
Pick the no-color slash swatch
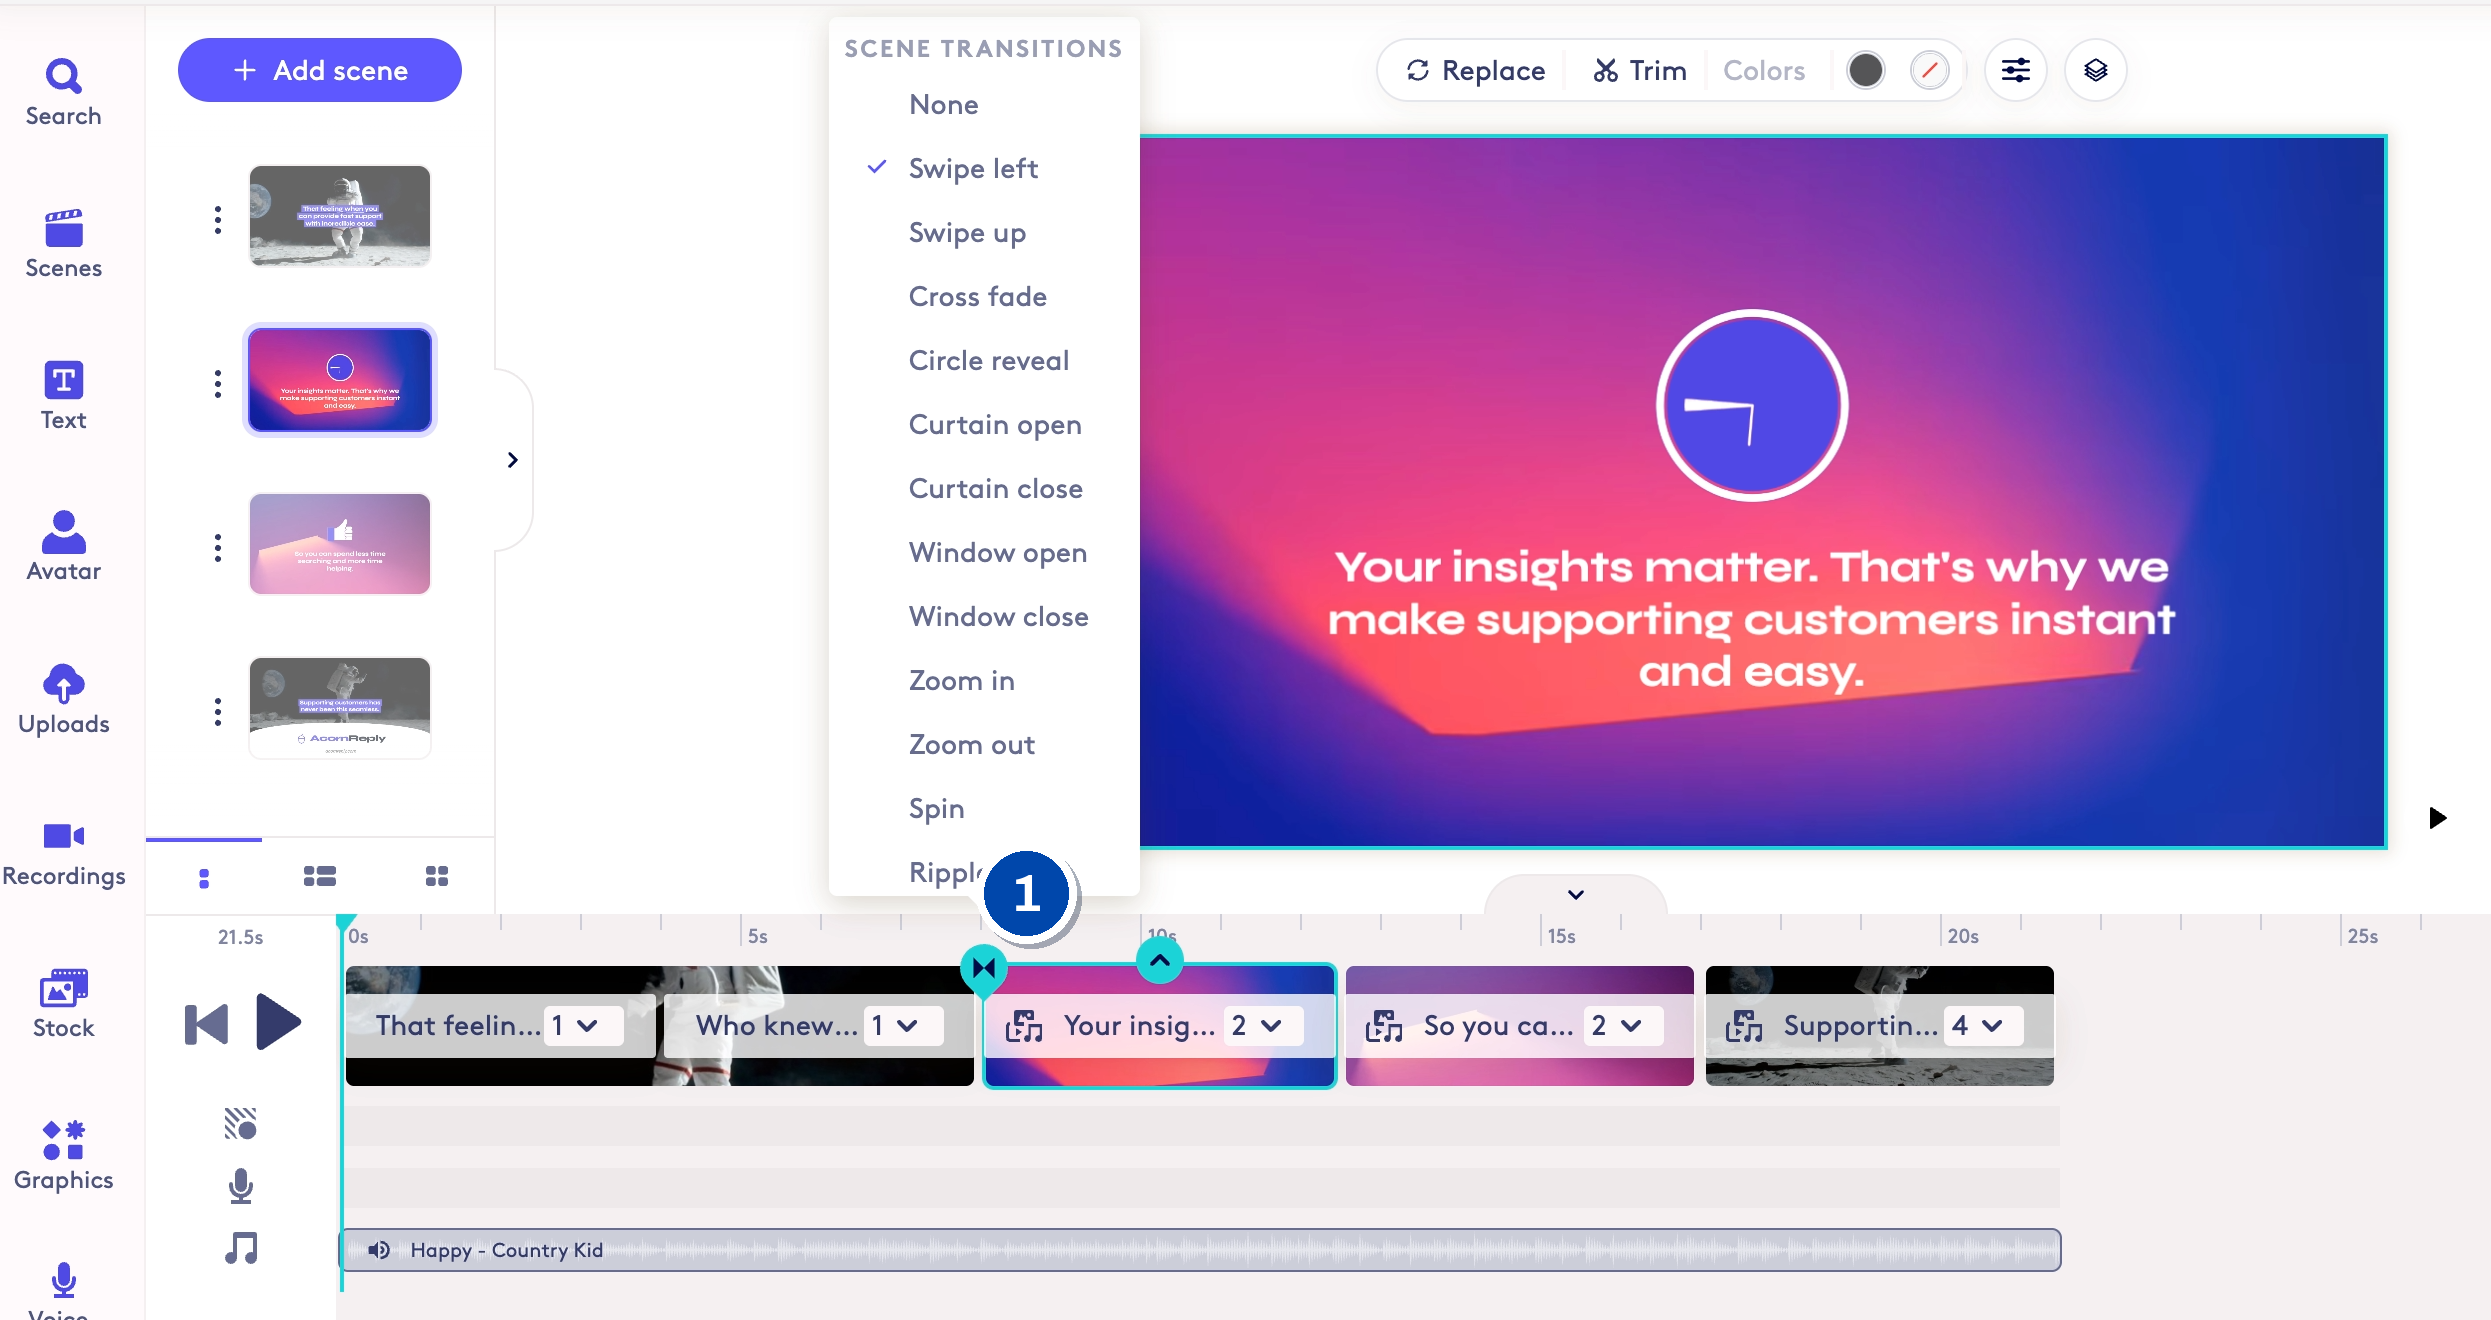coord(1929,70)
